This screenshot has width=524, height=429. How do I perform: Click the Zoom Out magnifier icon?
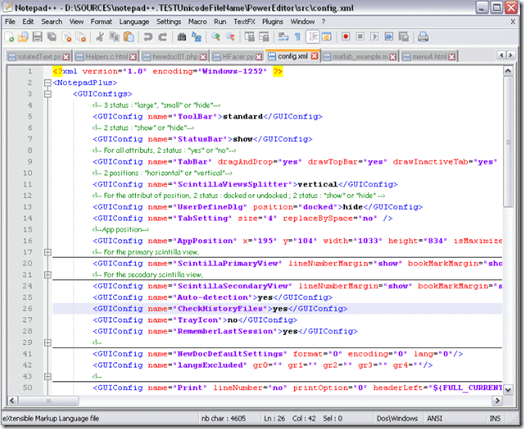pyautogui.click(x=230, y=37)
